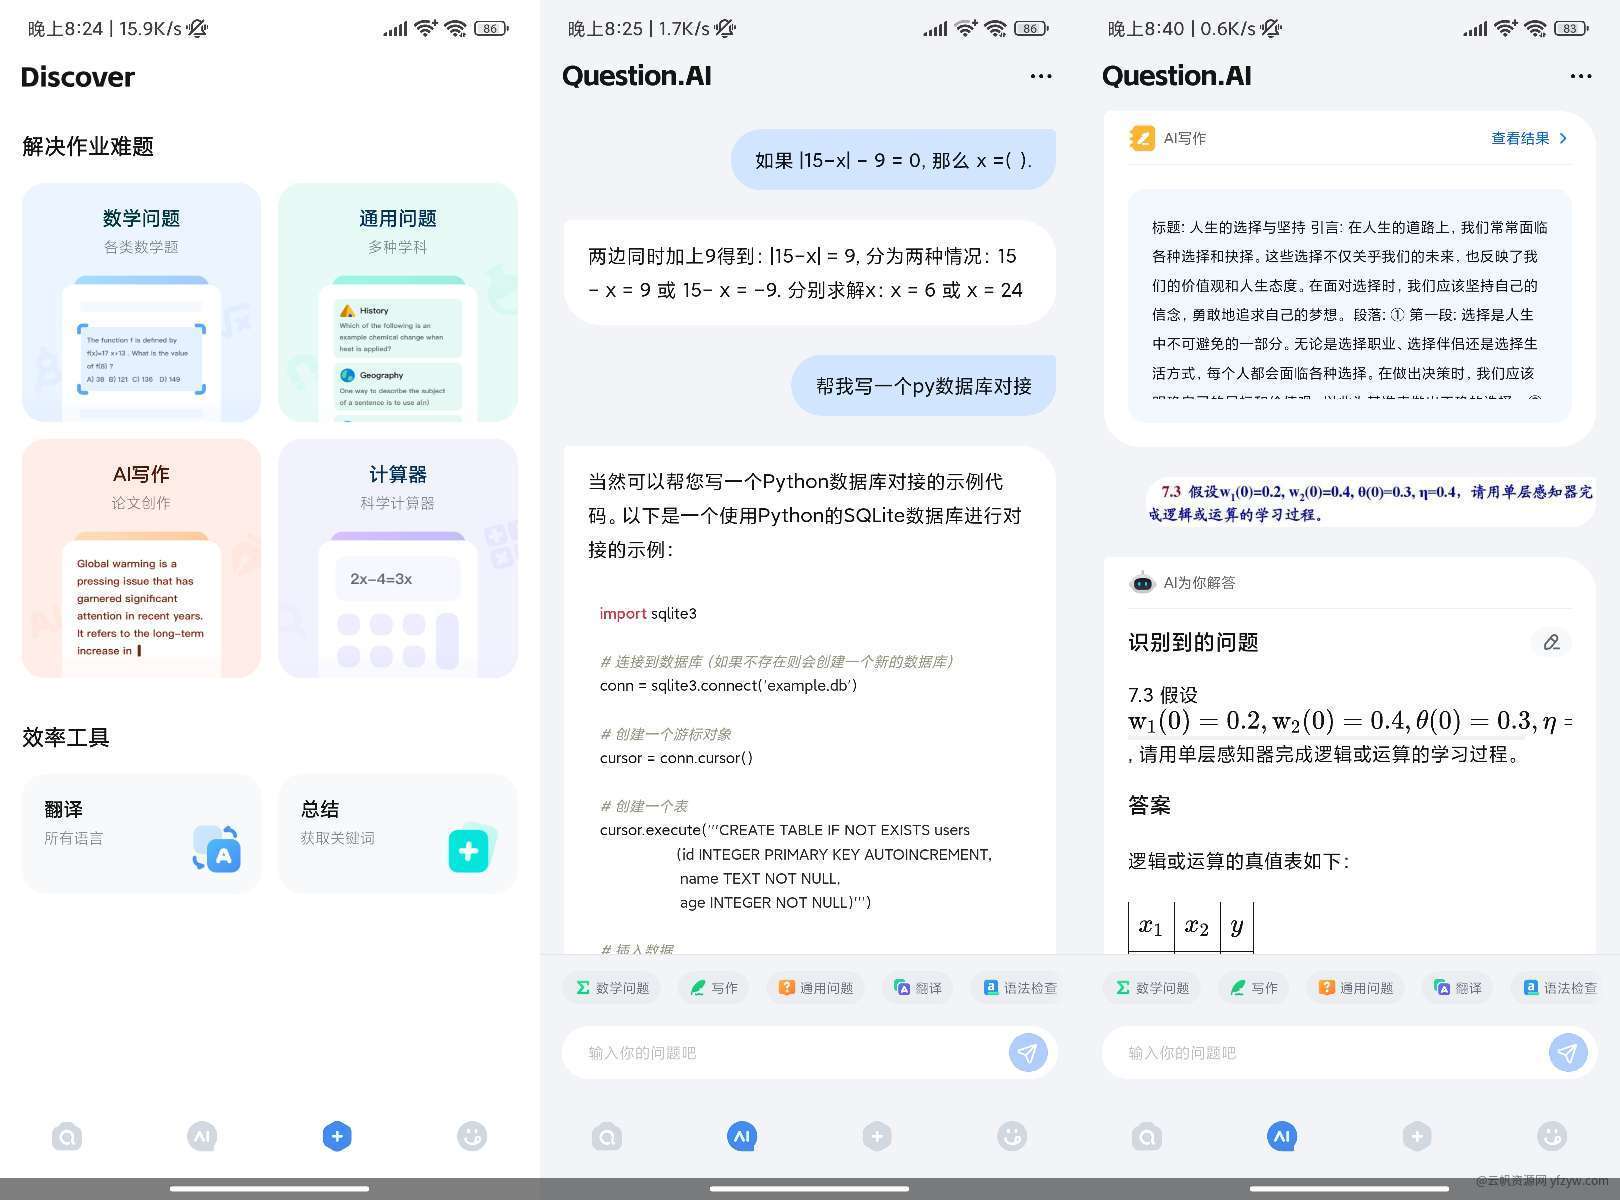This screenshot has width=1620, height=1200.
Task: Open the AI写作 essay writing card
Action: (x=141, y=558)
